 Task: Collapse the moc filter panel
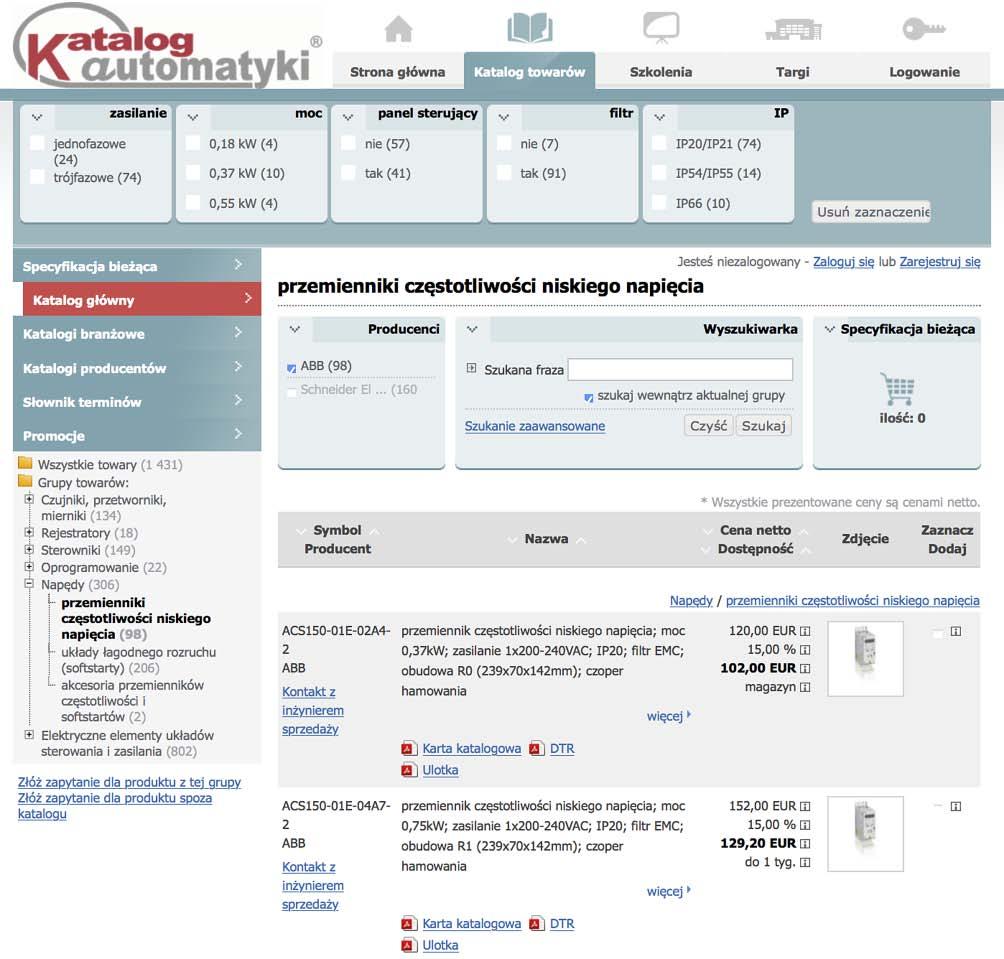(x=193, y=118)
